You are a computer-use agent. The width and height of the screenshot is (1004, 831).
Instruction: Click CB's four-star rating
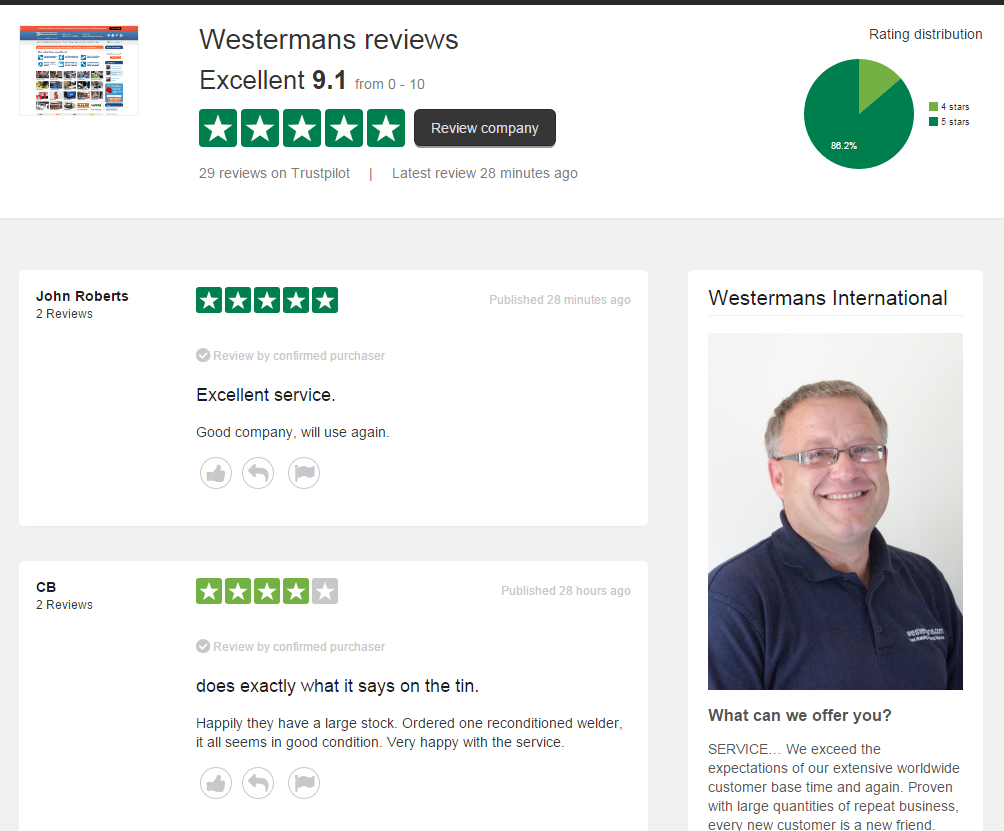pyautogui.click(x=267, y=591)
